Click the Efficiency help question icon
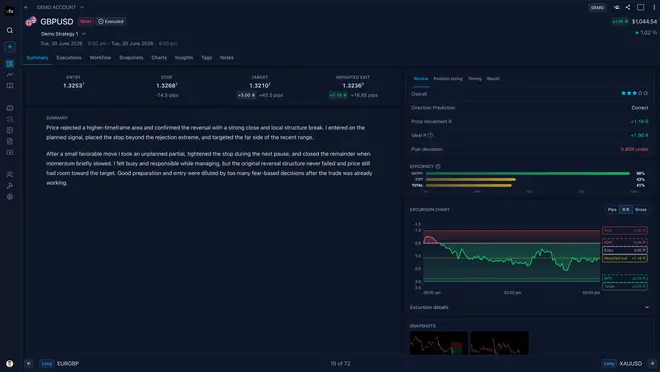Image resolution: width=660 pixels, height=372 pixels. pyautogui.click(x=438, y=167)
